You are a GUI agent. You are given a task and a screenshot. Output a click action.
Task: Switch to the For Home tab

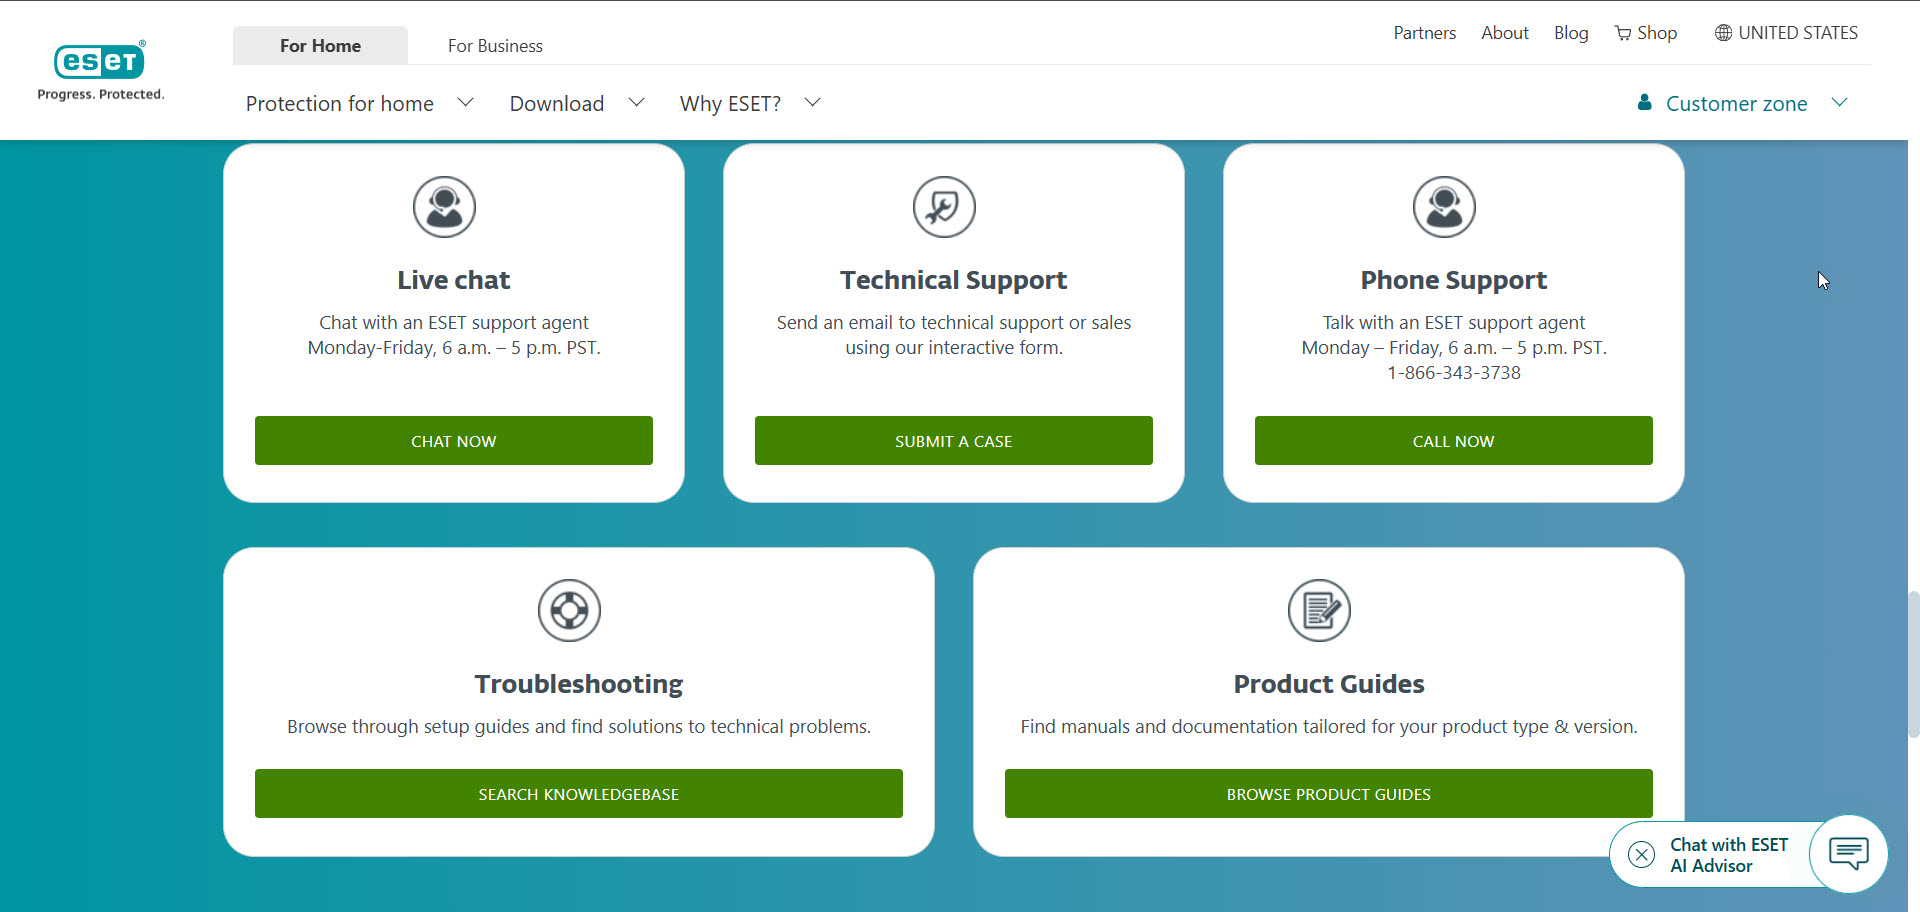click(320, 46)
